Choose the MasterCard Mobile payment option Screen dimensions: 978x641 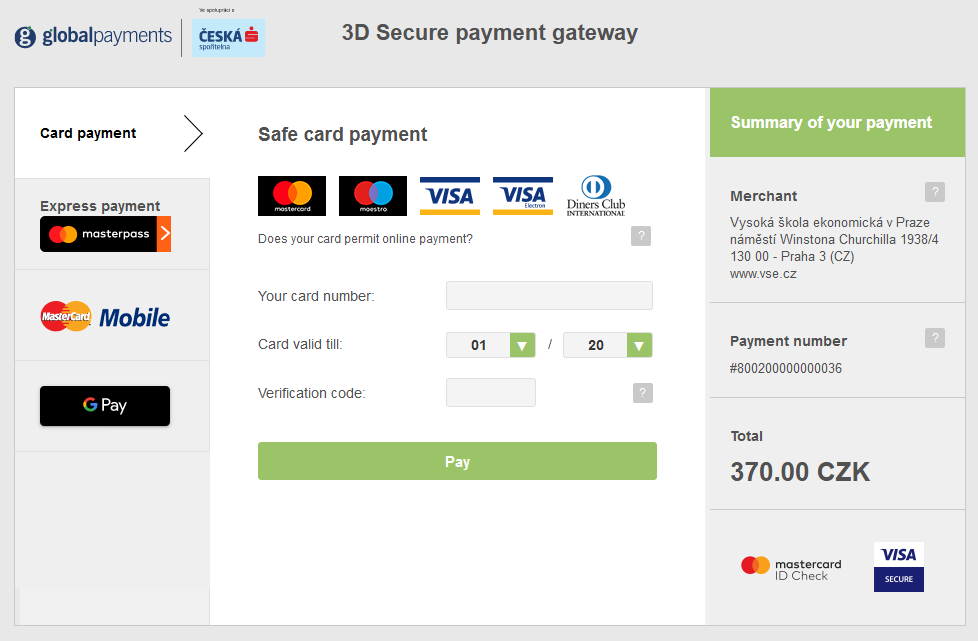105,317
